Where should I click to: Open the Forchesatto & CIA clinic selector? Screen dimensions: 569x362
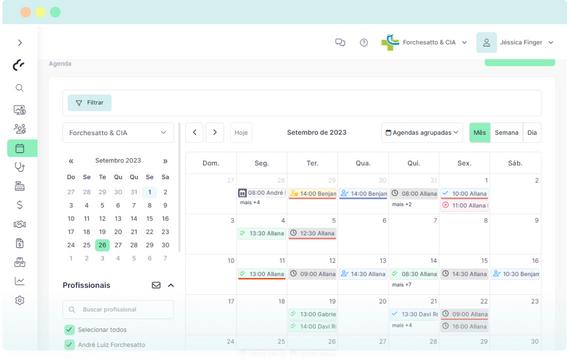(x=118, y=133)
